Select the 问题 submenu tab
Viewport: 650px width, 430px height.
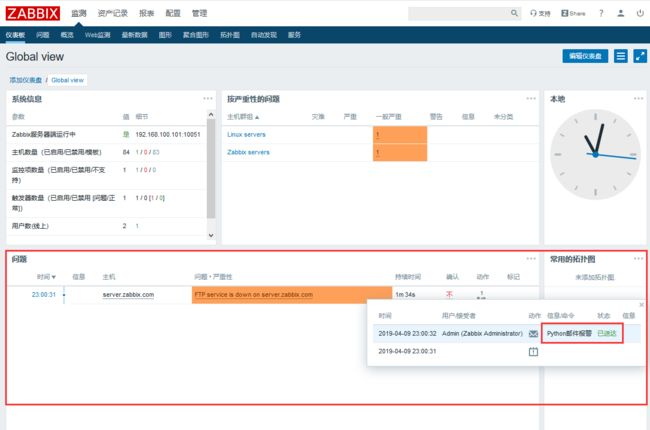pyautogui.click(x=43, y=35)
